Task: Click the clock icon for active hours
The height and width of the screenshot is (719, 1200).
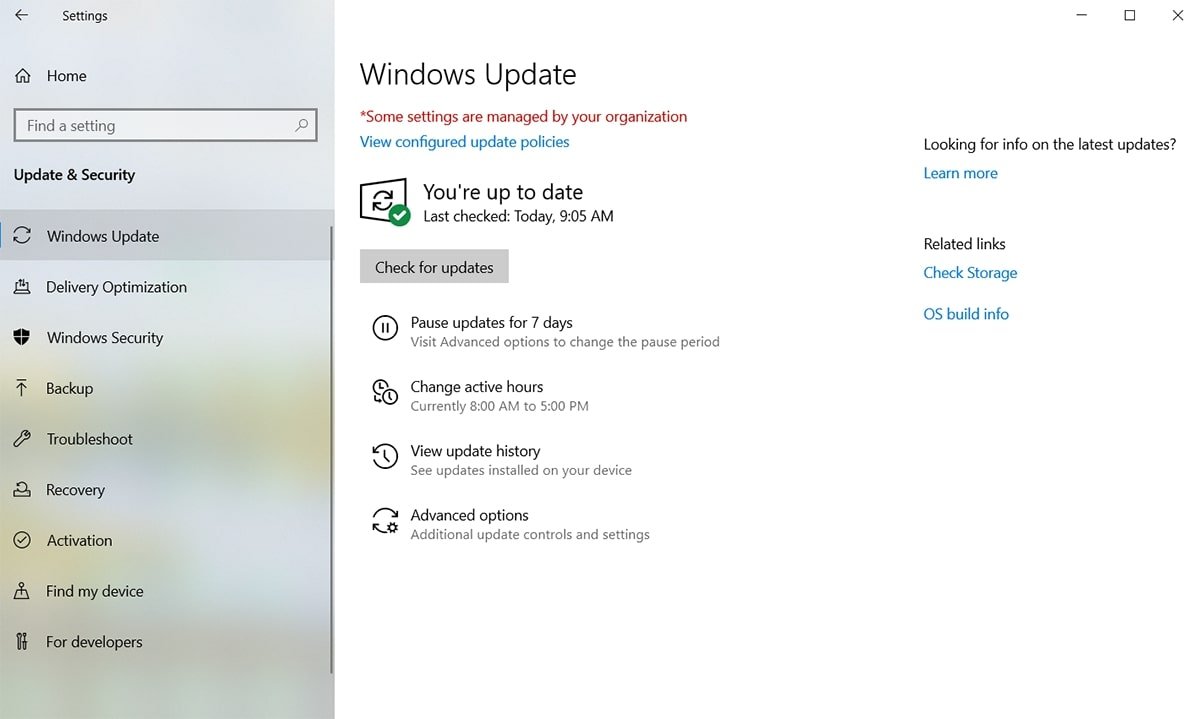Action: point(385,392)
